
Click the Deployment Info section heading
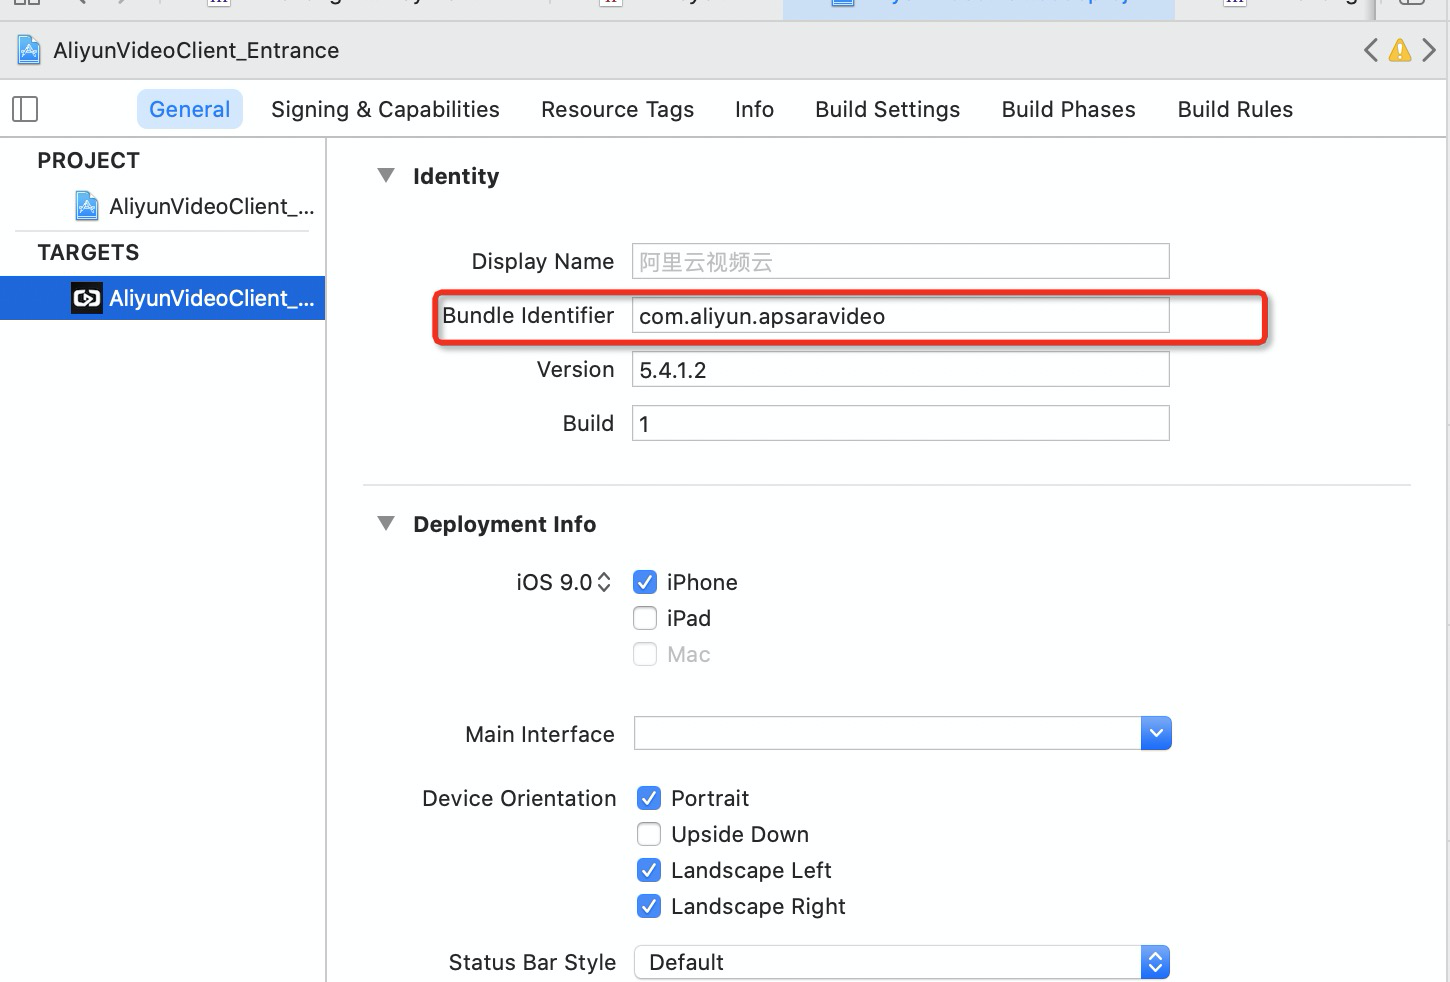point(504,524)
